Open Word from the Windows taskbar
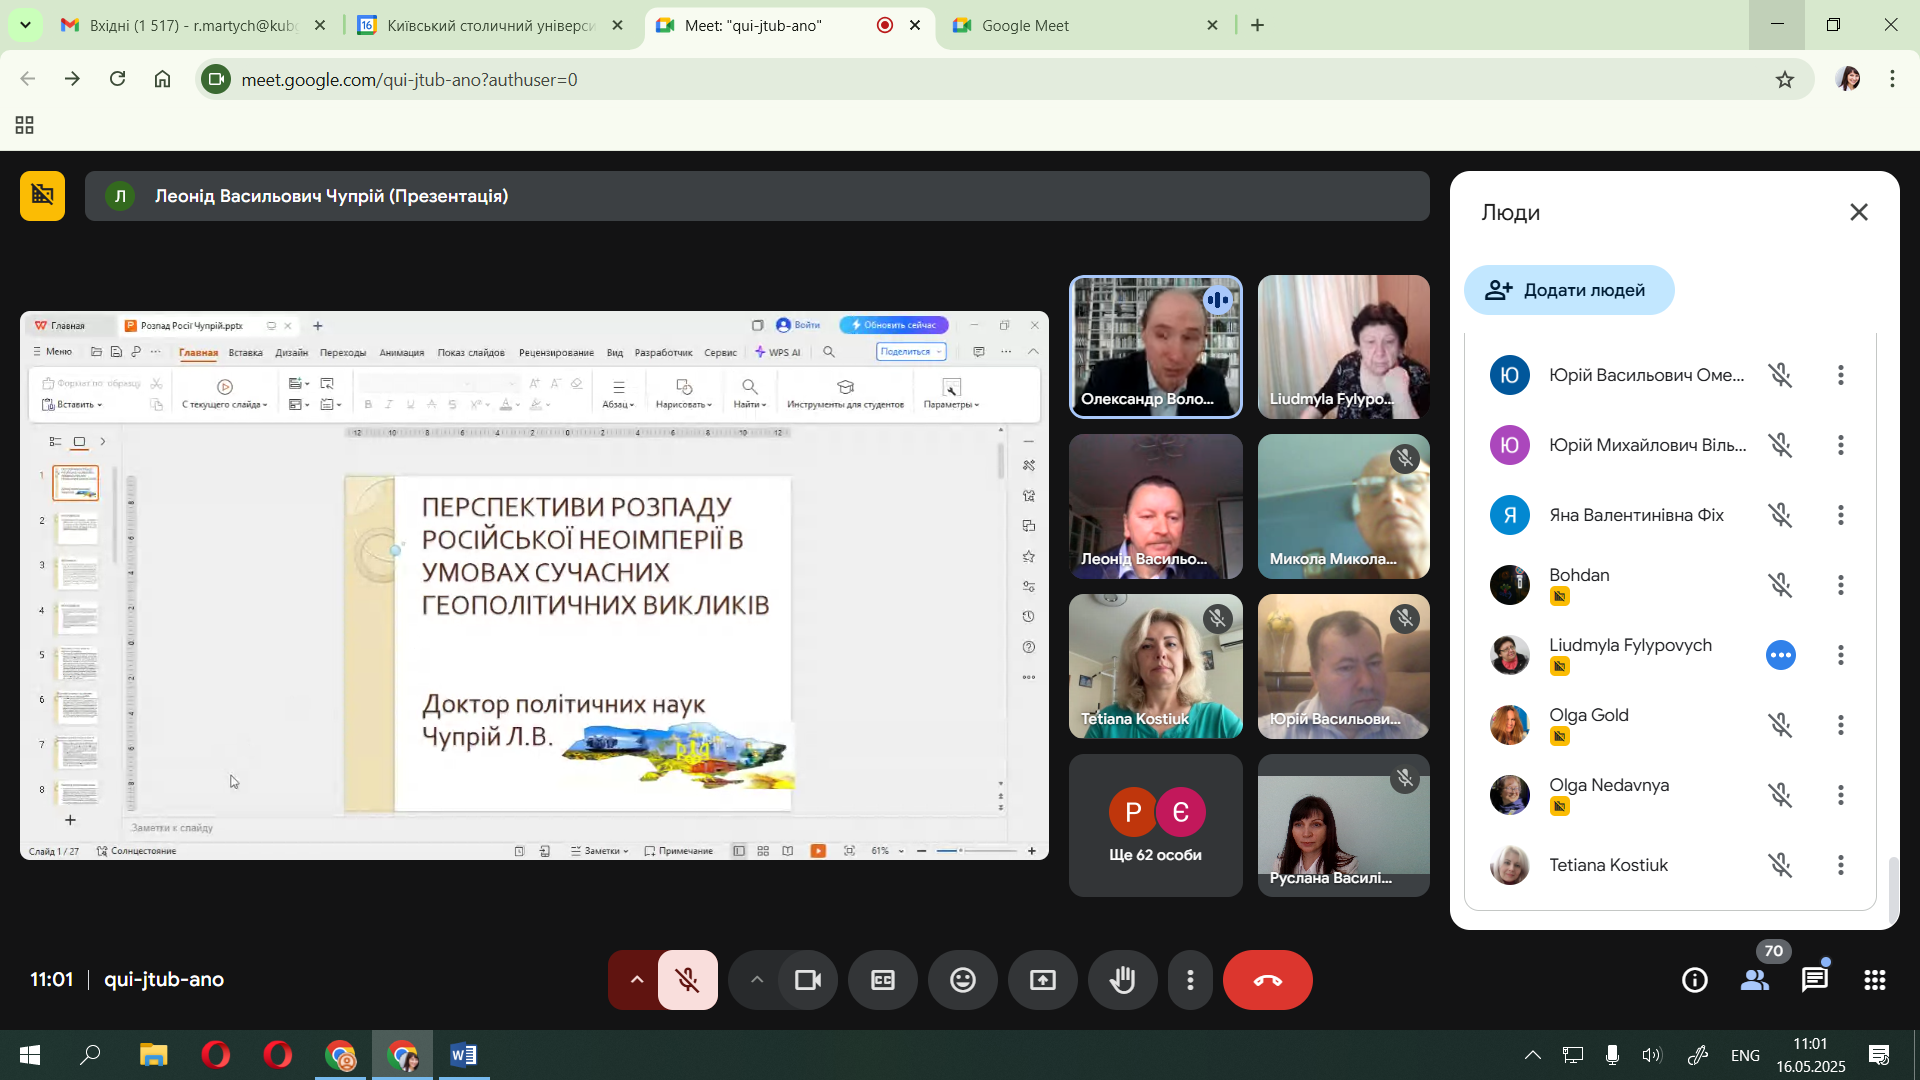 coord(463,1055)
